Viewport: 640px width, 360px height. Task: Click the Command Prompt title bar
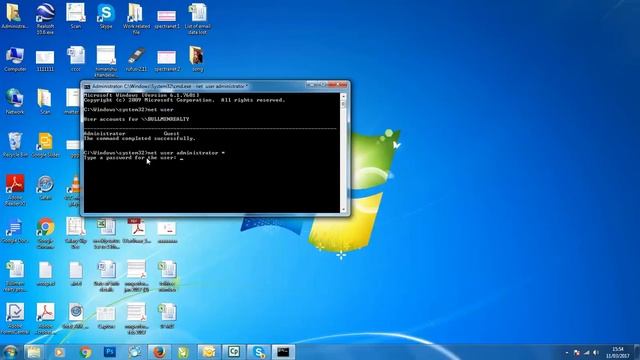196,86
